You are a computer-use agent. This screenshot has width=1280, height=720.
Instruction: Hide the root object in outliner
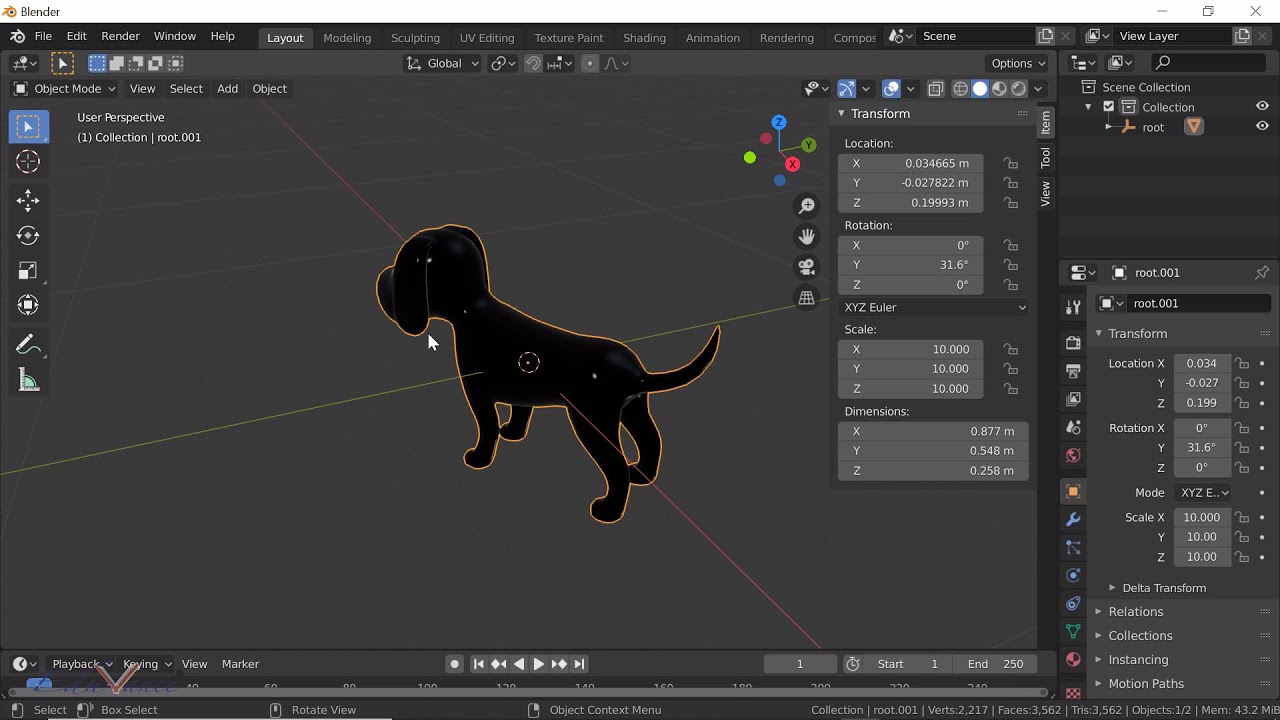pos(1262,127)
